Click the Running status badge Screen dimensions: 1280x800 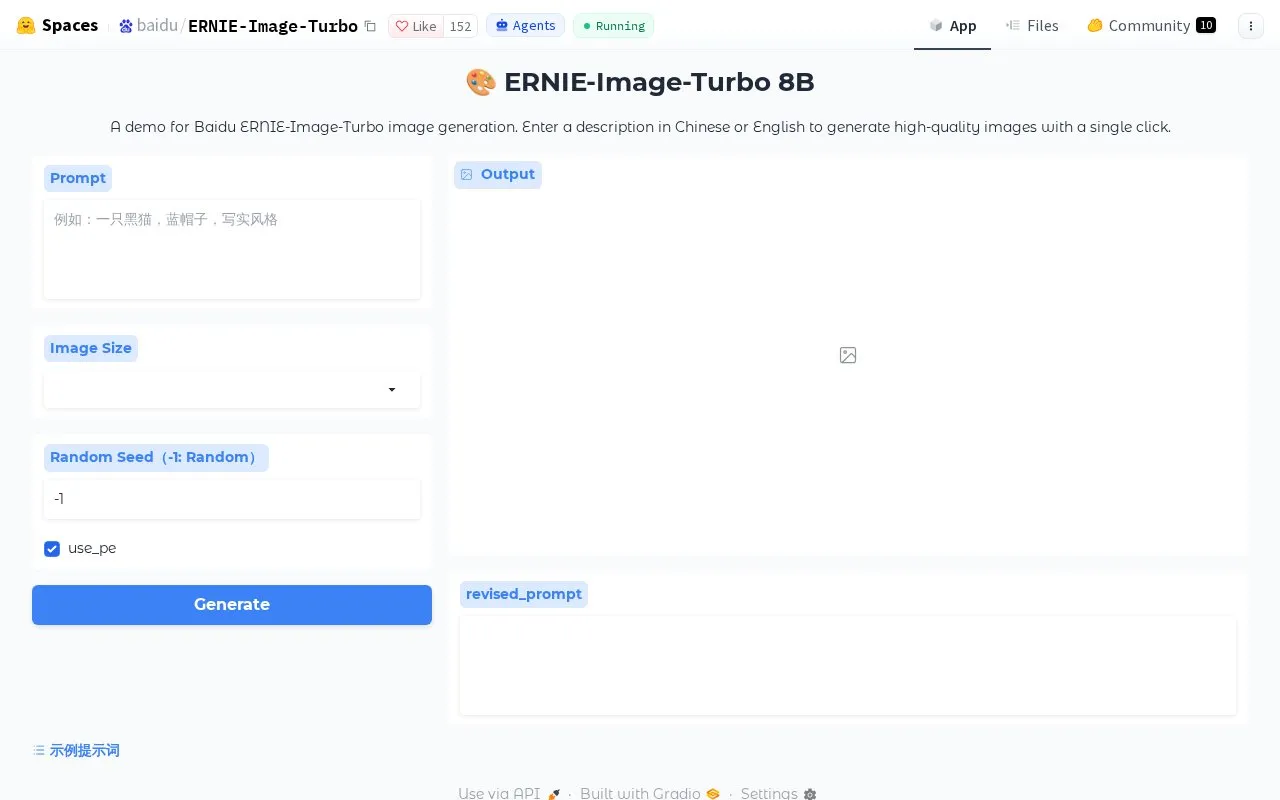[x=613, y=26]
